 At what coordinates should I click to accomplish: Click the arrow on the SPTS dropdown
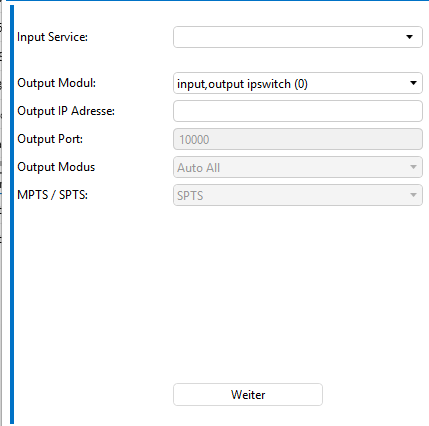[x=413, y=195]
